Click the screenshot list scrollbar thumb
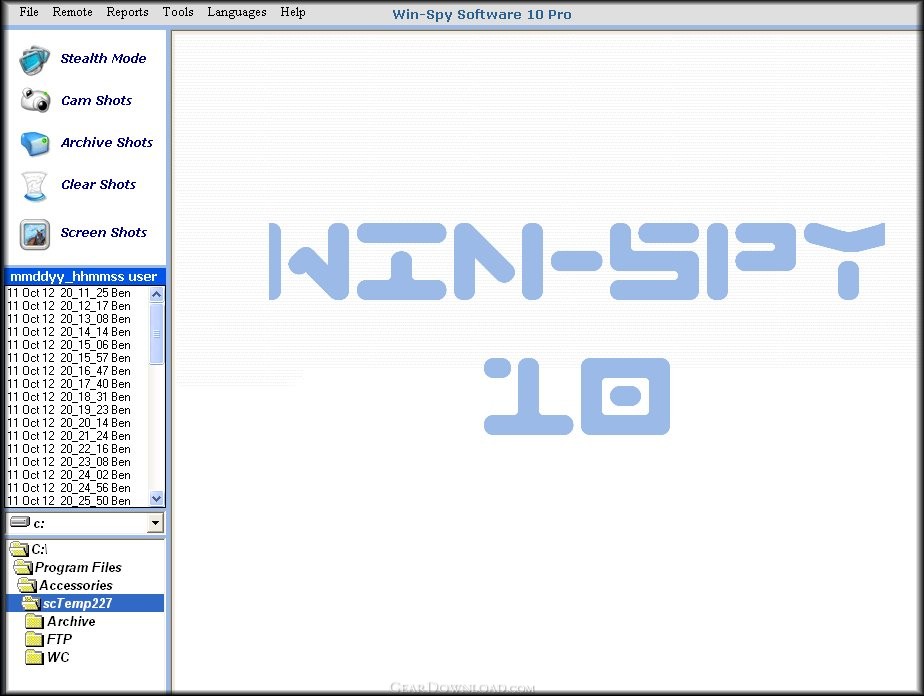This screenshot has height=696, width=924. click(156, 332)
